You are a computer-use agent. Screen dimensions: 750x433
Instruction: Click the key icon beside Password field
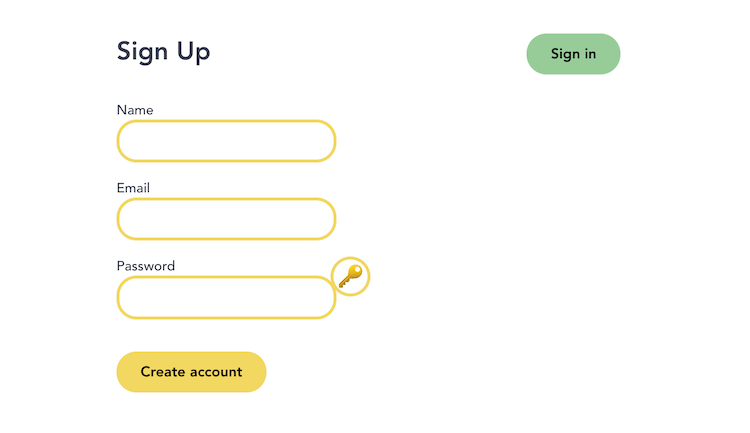coord(350,277)
